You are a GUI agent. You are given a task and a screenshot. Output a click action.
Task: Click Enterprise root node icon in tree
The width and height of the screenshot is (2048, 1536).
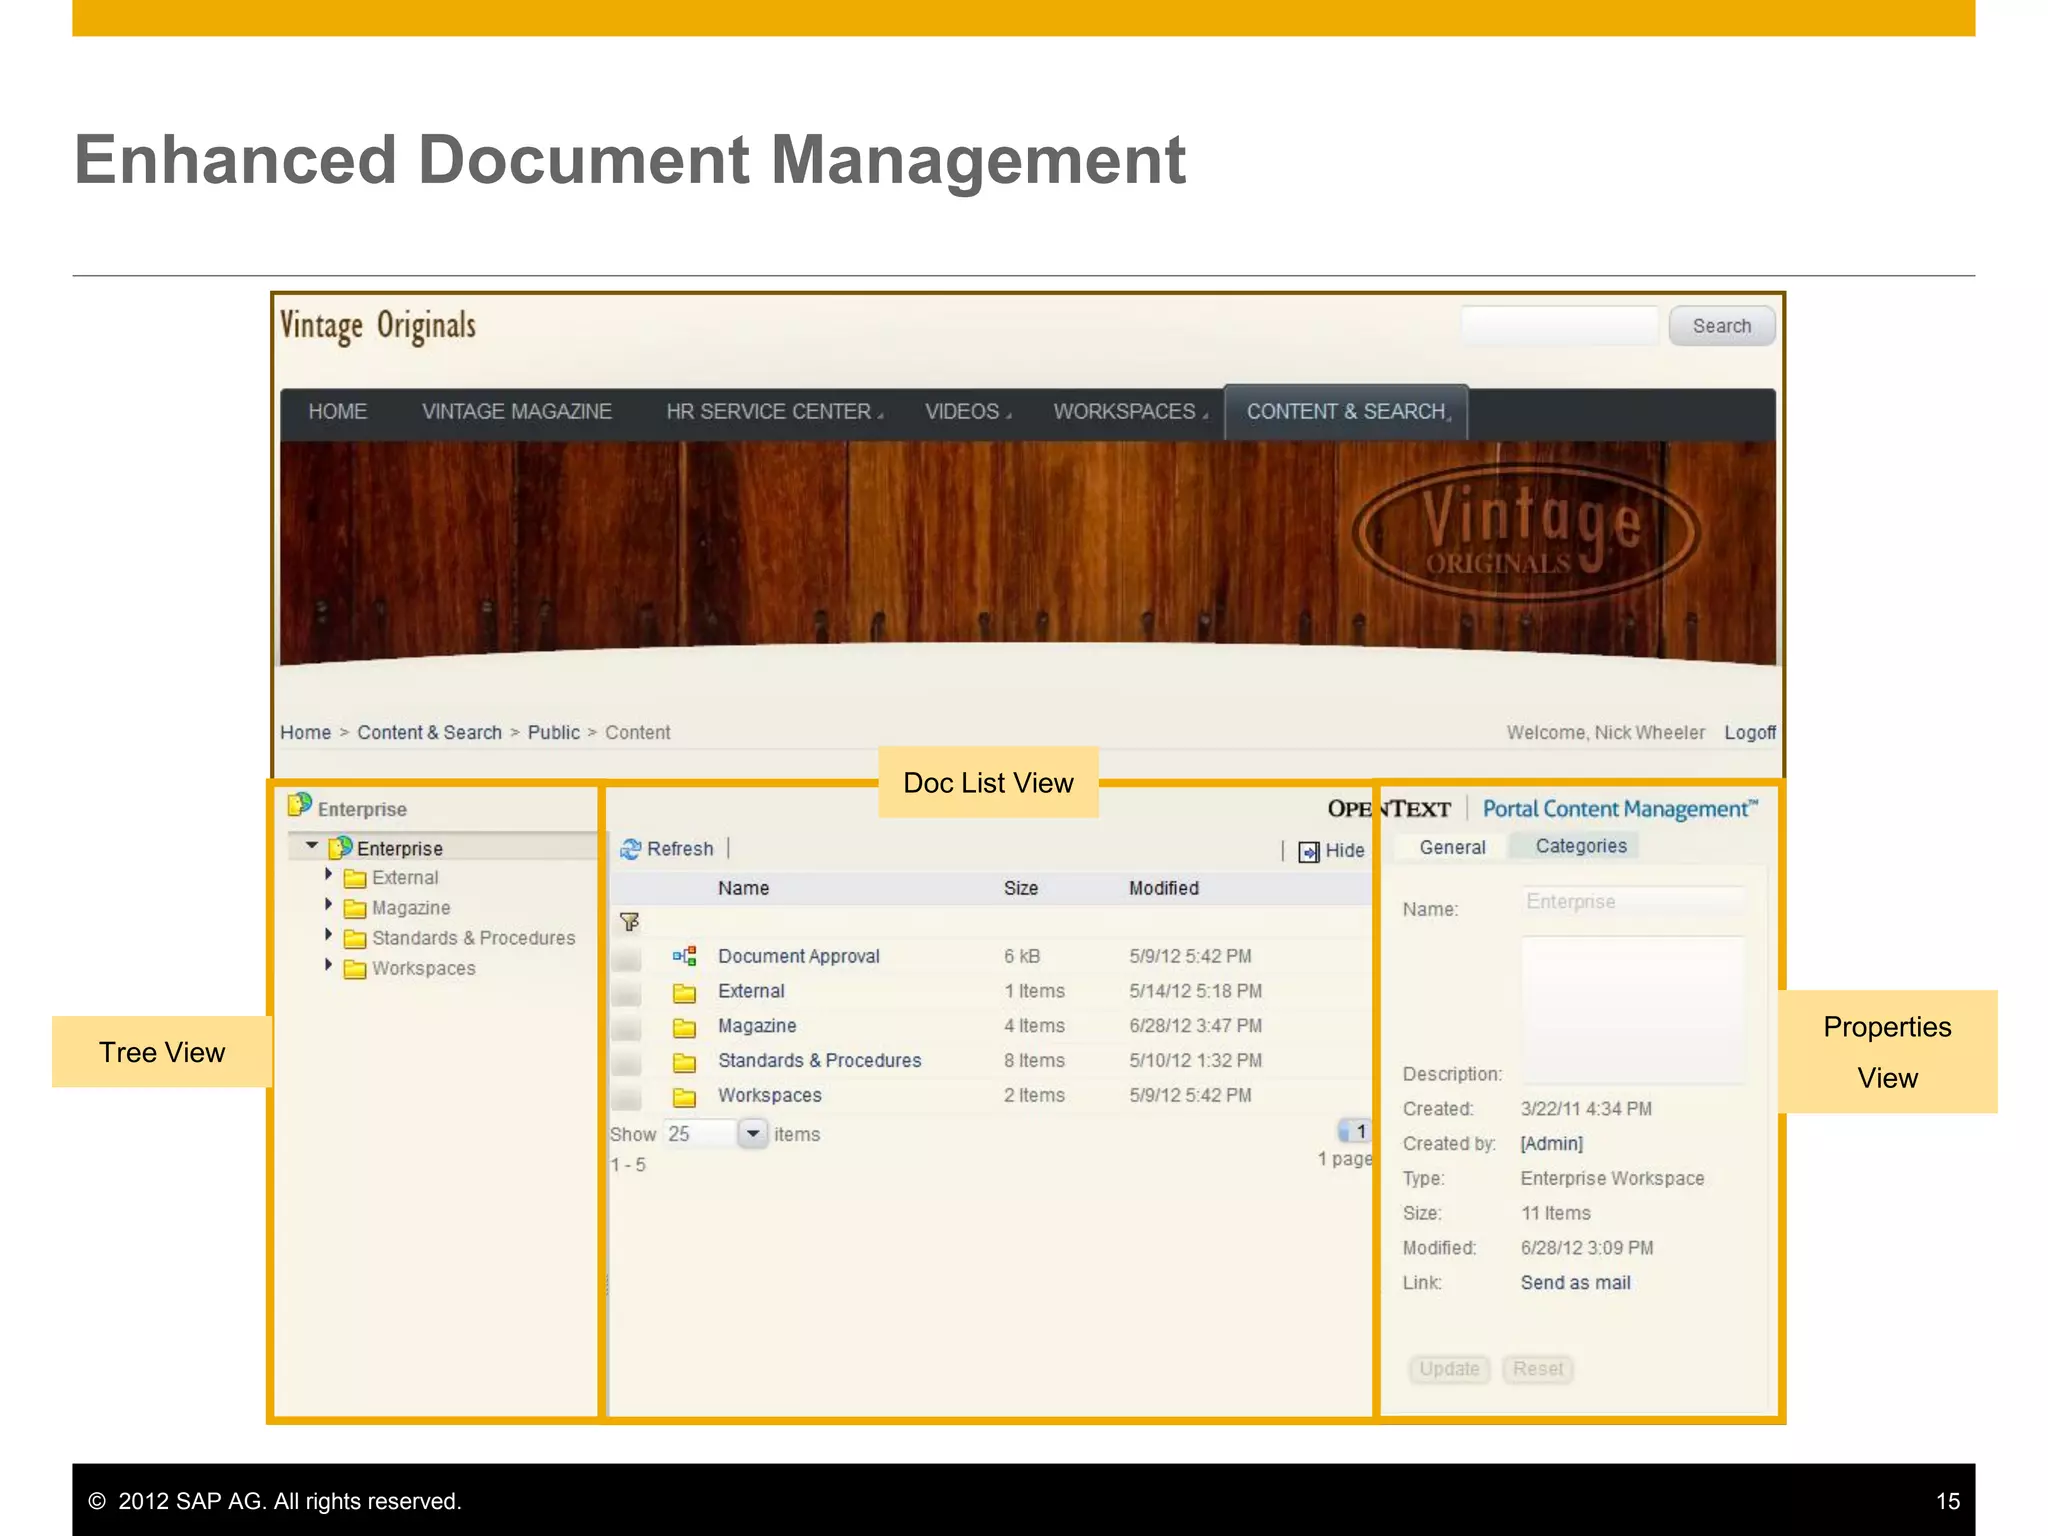click(x=340, y=847)
